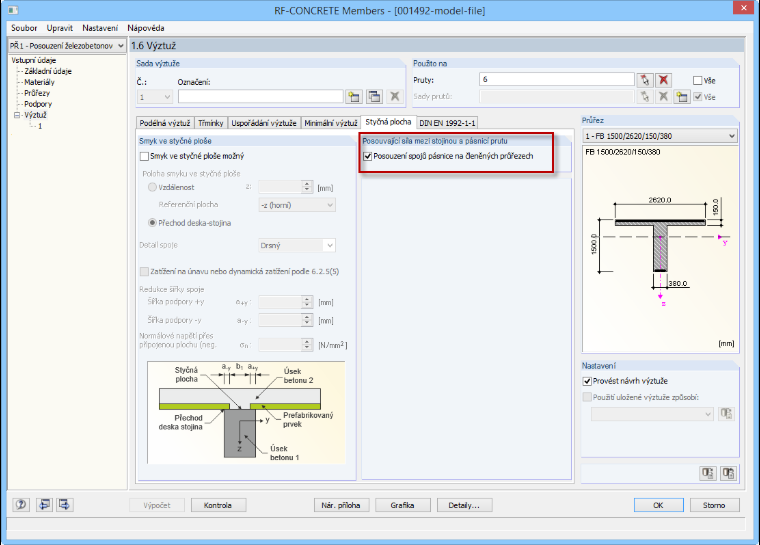Select Průřezy in the tree

(x=37, y=93)
